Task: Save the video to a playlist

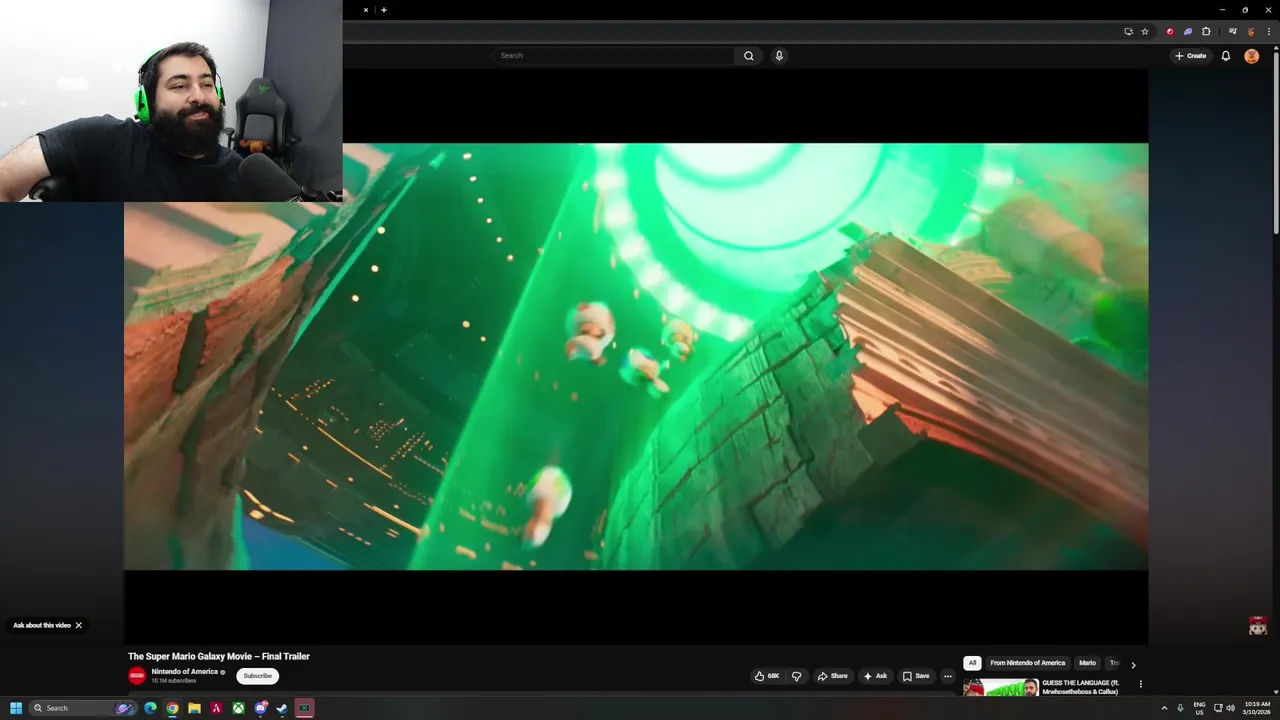Action: click(916, 676)
